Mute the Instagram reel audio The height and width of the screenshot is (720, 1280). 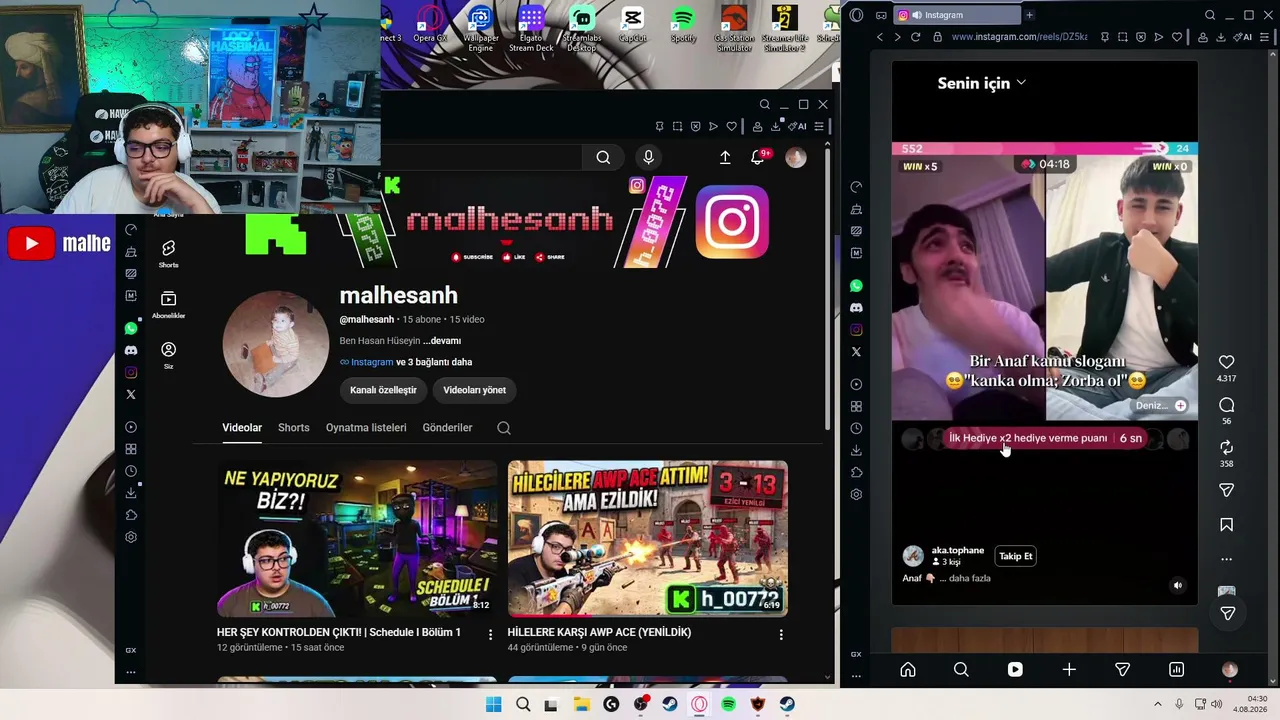point(1178,586)
